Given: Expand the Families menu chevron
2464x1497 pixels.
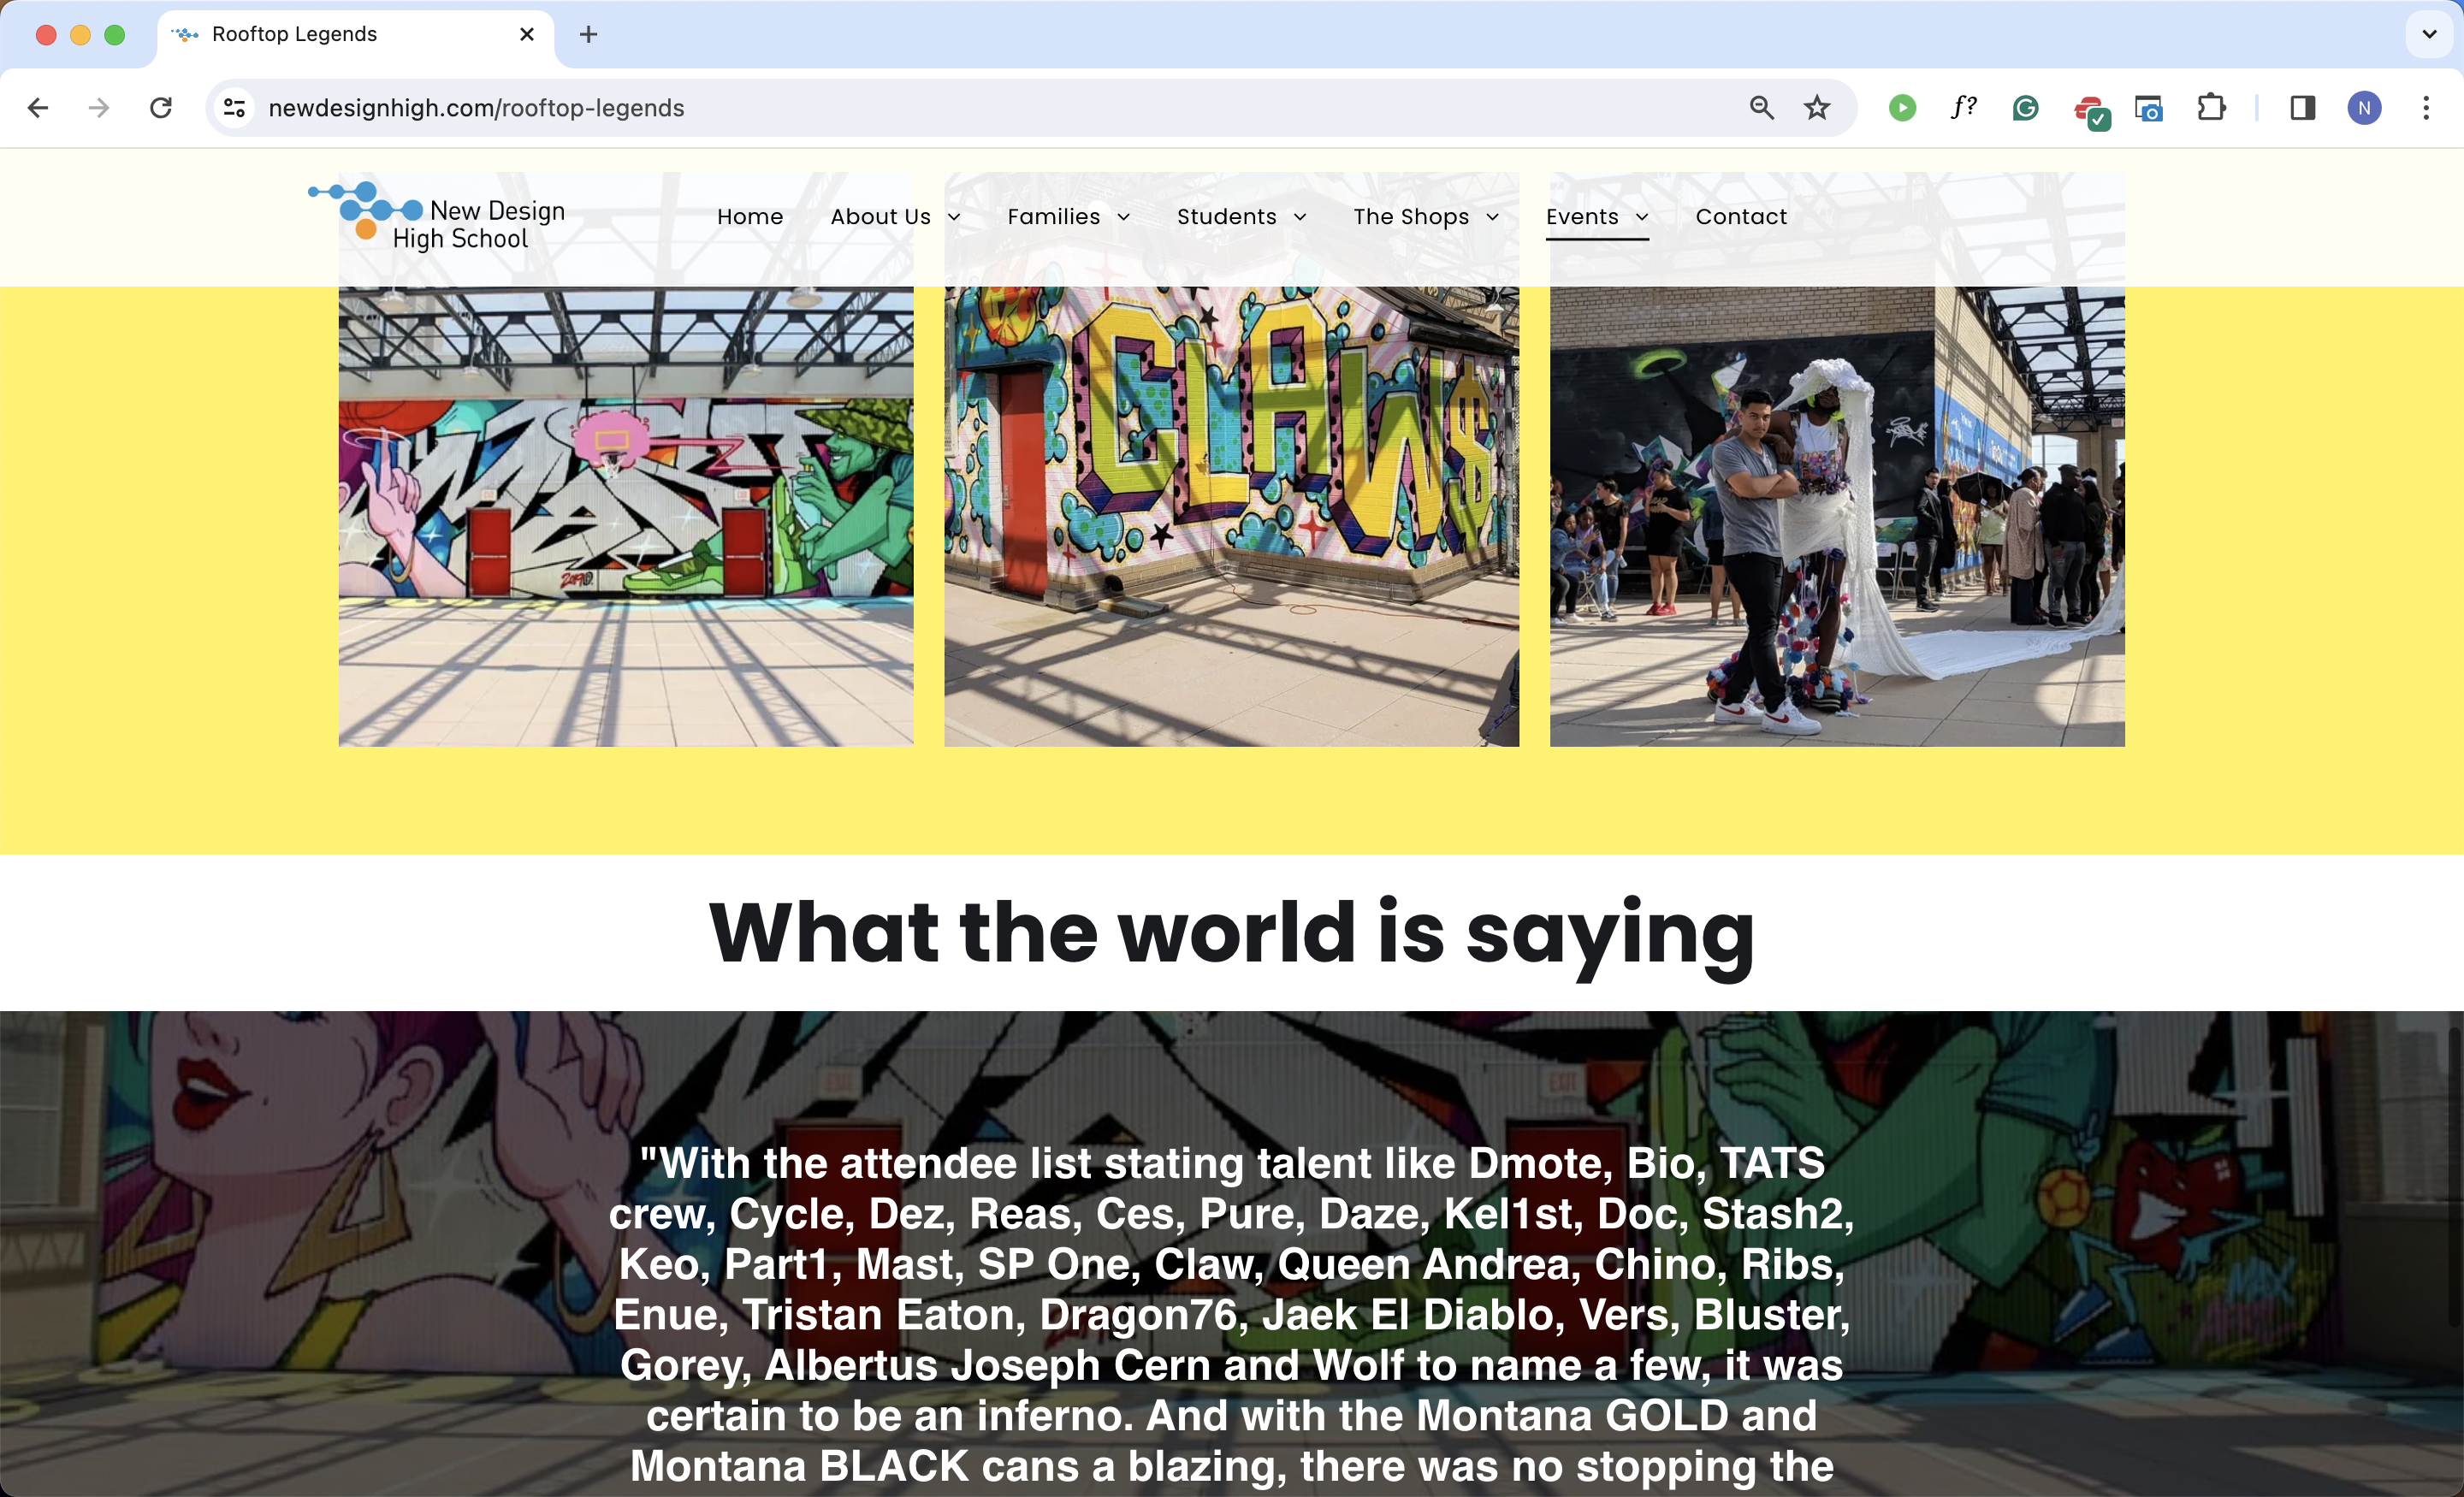Looking at the screenshot, I should (x=1123, y=217).
